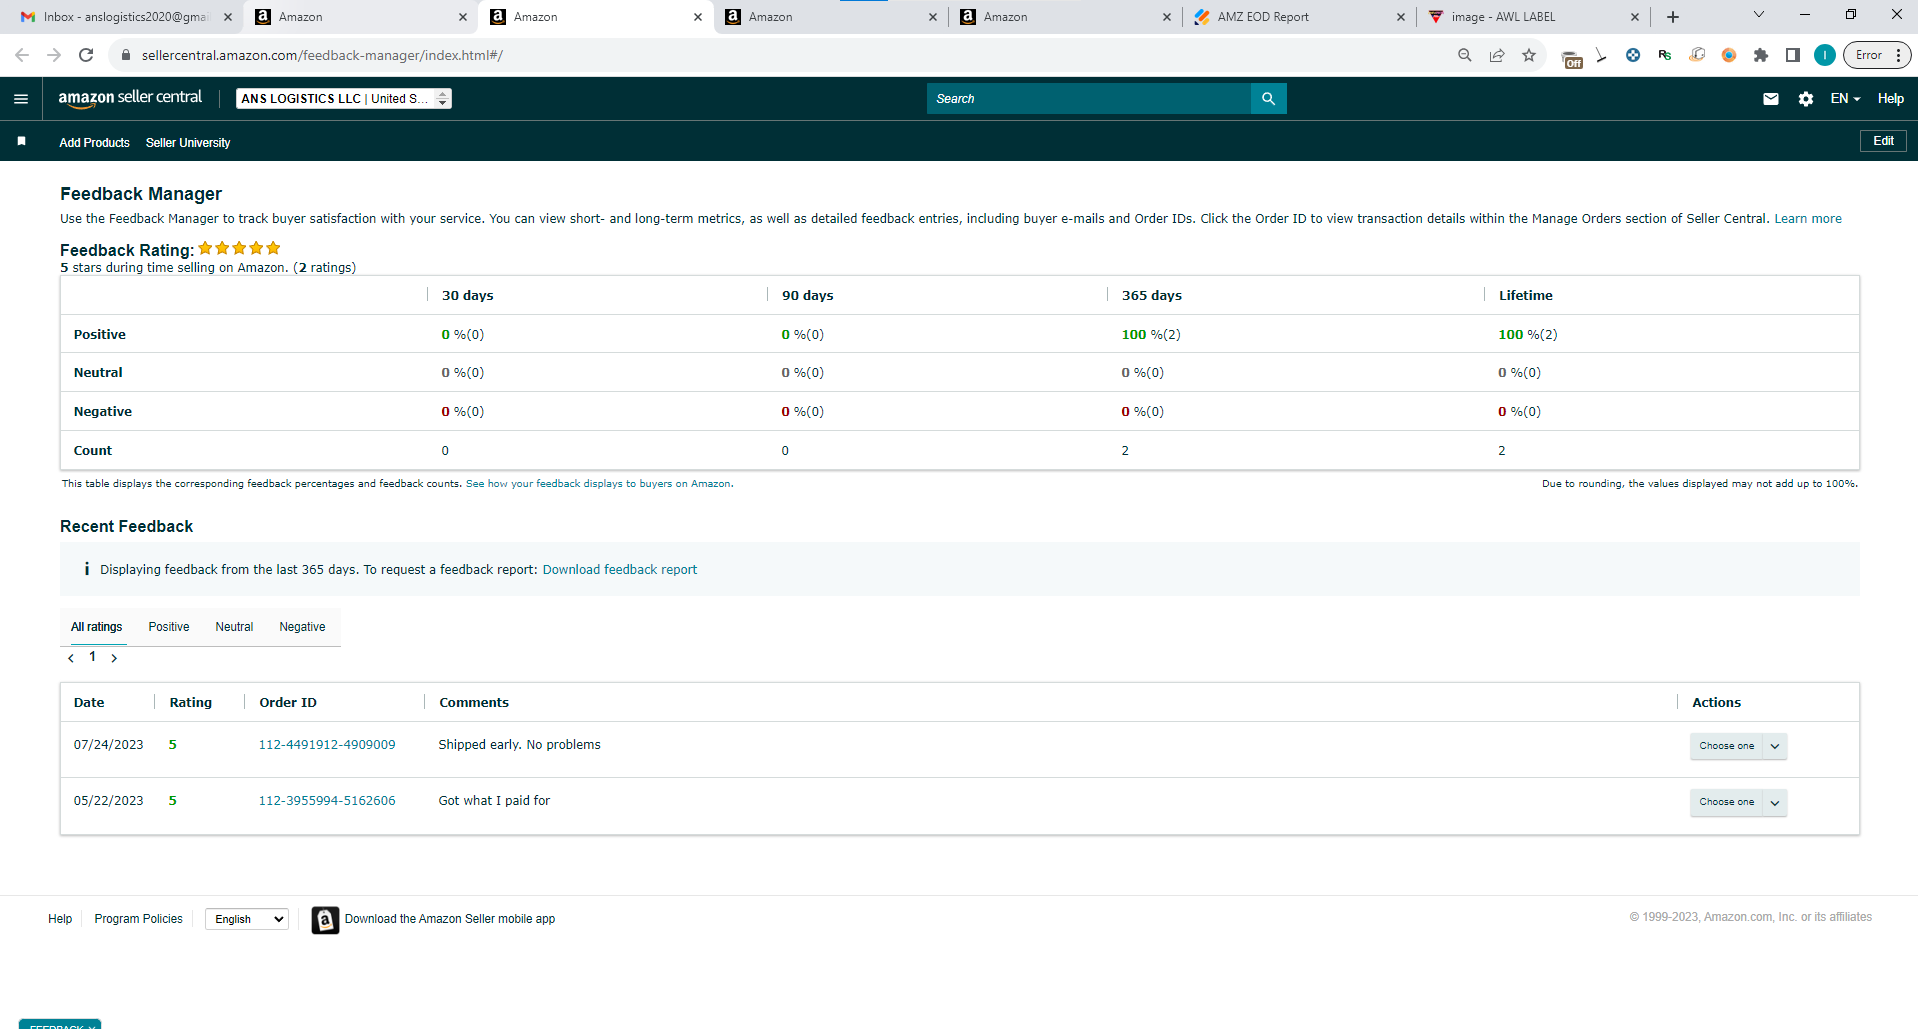Screen dimensions: 1918x1029
Task: Go to previous feedback page arrow
Action: click(x=71, y=658)
